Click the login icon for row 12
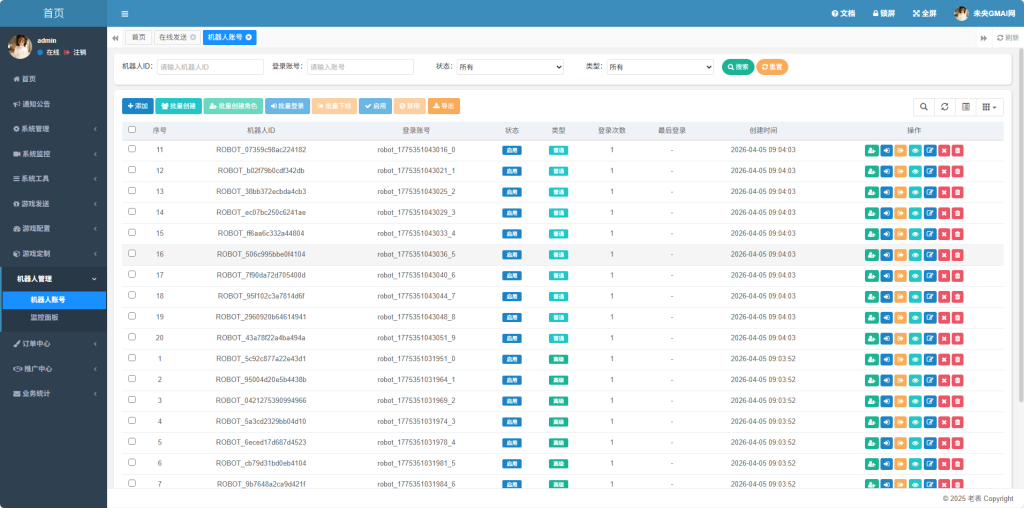1024x508 pixels. [886, 171]
